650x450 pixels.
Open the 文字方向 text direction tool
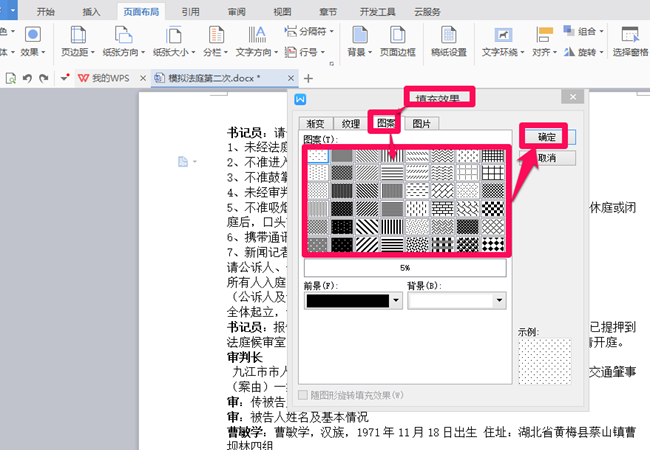(x=257, y=41)
